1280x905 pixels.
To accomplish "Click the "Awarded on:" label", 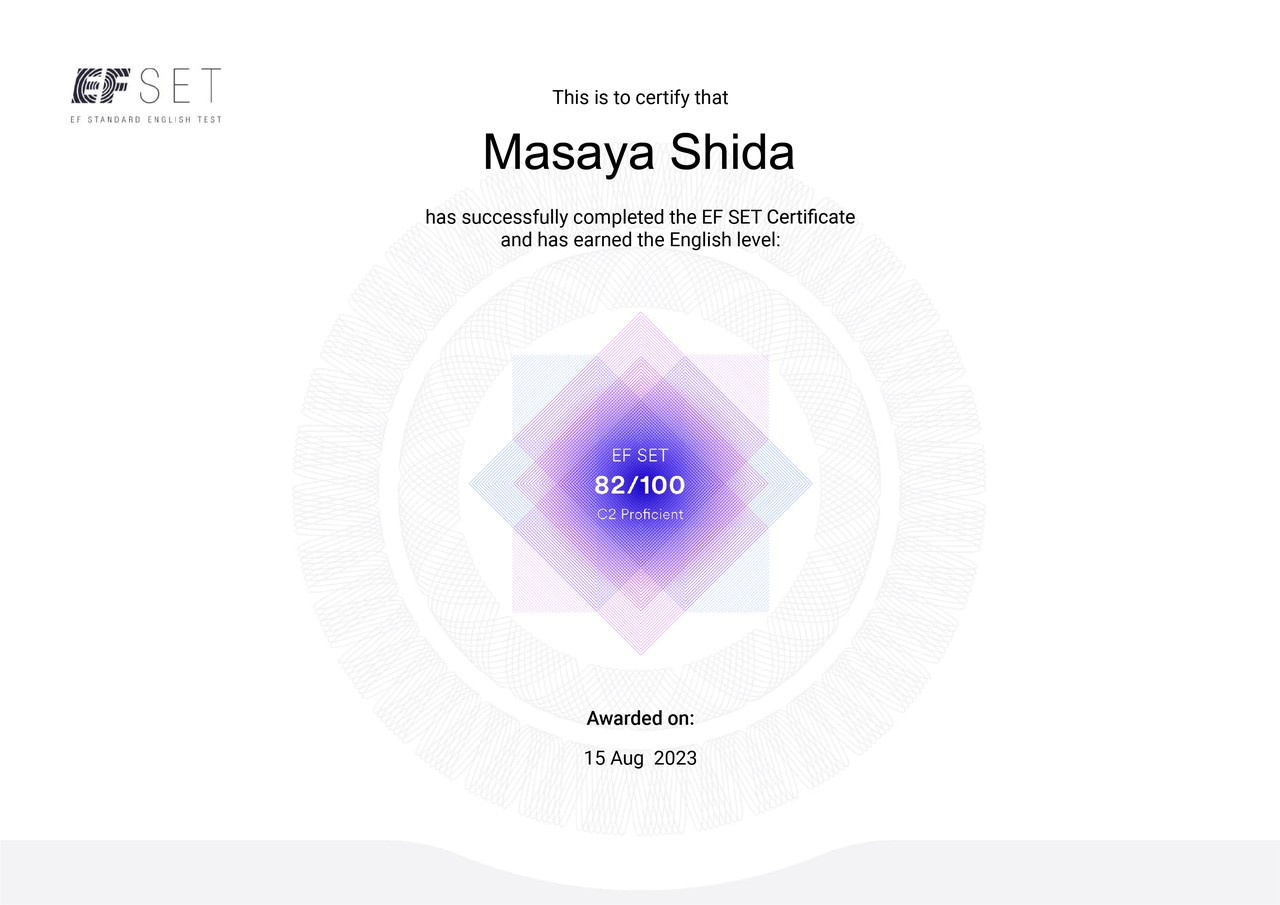I will coord(640,718).
